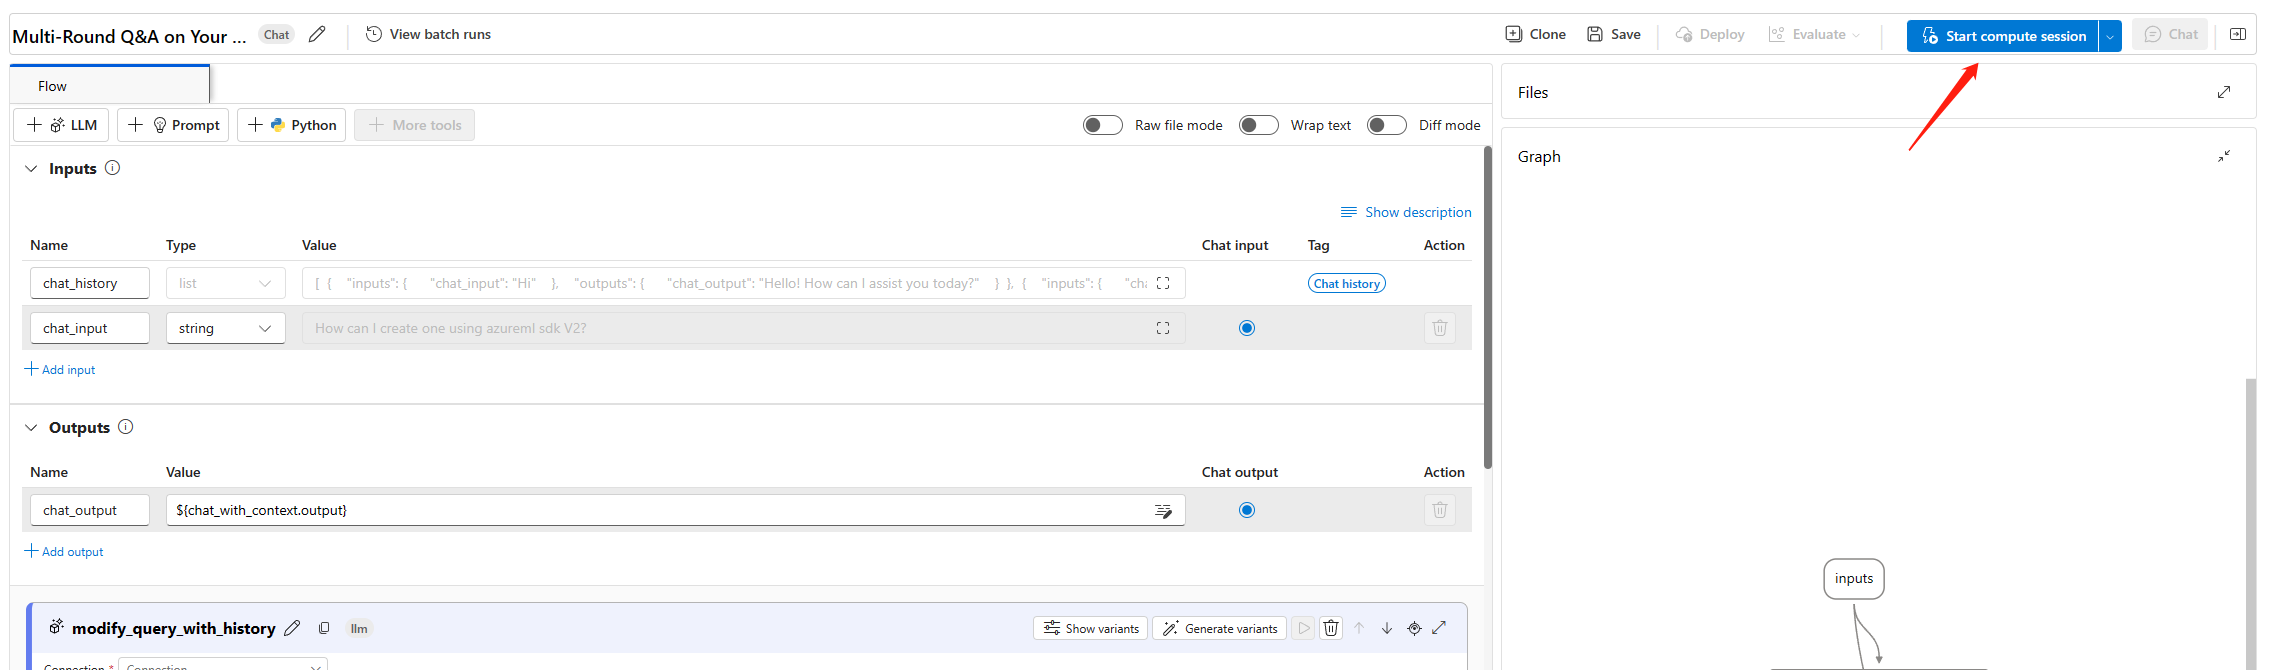Copy modify_query_with_history node name
The width and height of the screenshot is (2273, 670).
coord(324,628)
